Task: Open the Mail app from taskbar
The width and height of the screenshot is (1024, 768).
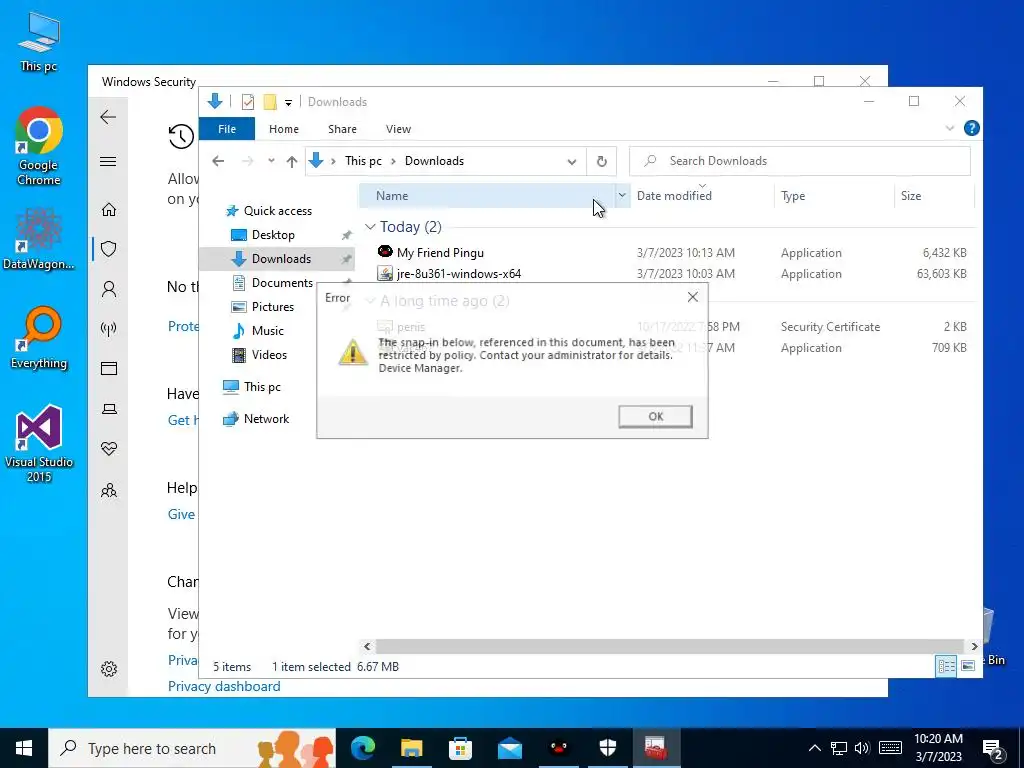Action: (509, 748)
